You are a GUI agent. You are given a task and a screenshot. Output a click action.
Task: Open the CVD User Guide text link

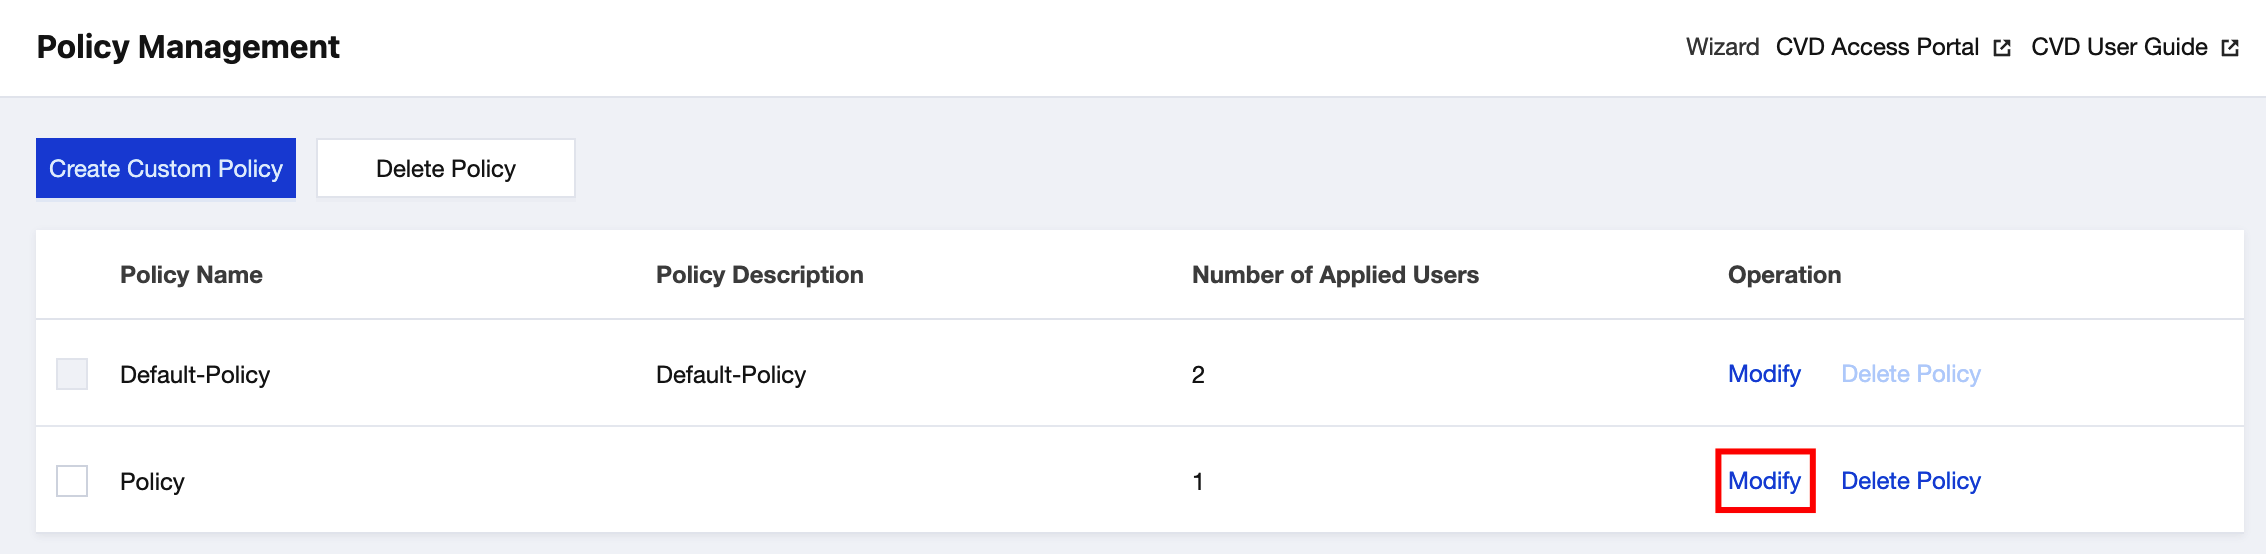pos(2118,47)
